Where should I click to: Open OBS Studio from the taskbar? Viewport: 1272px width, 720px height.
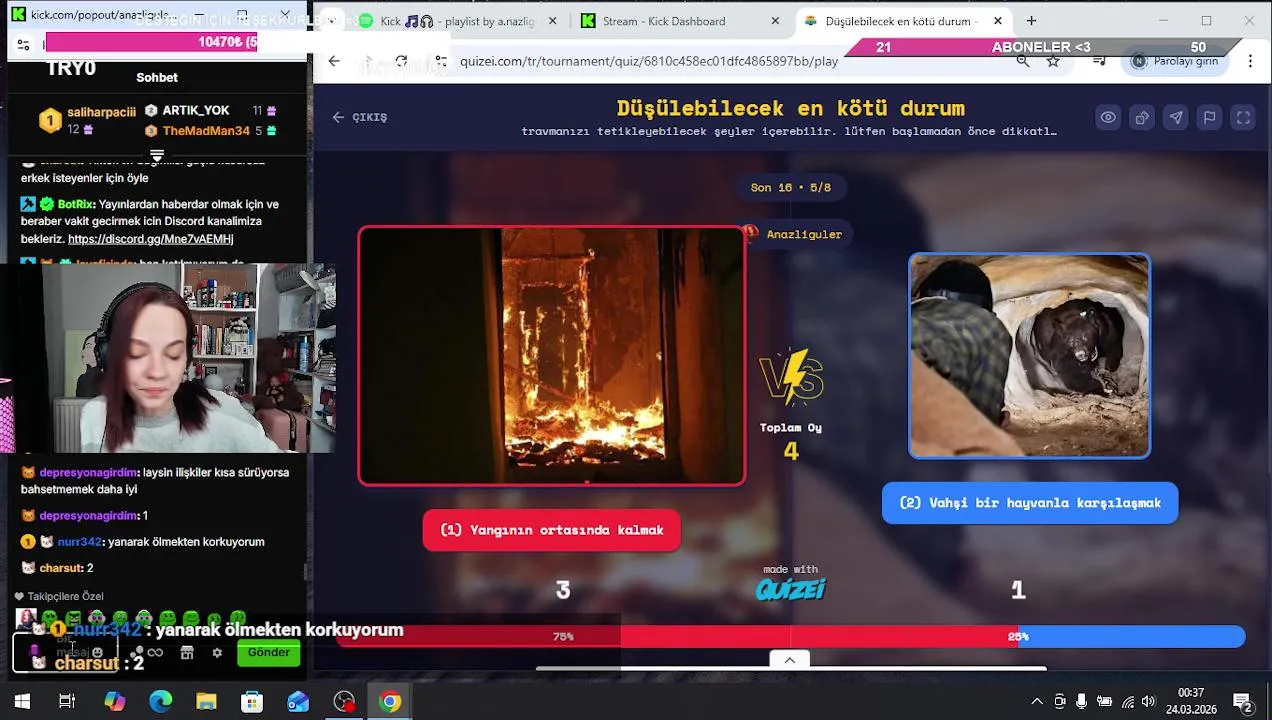(344, 702)
